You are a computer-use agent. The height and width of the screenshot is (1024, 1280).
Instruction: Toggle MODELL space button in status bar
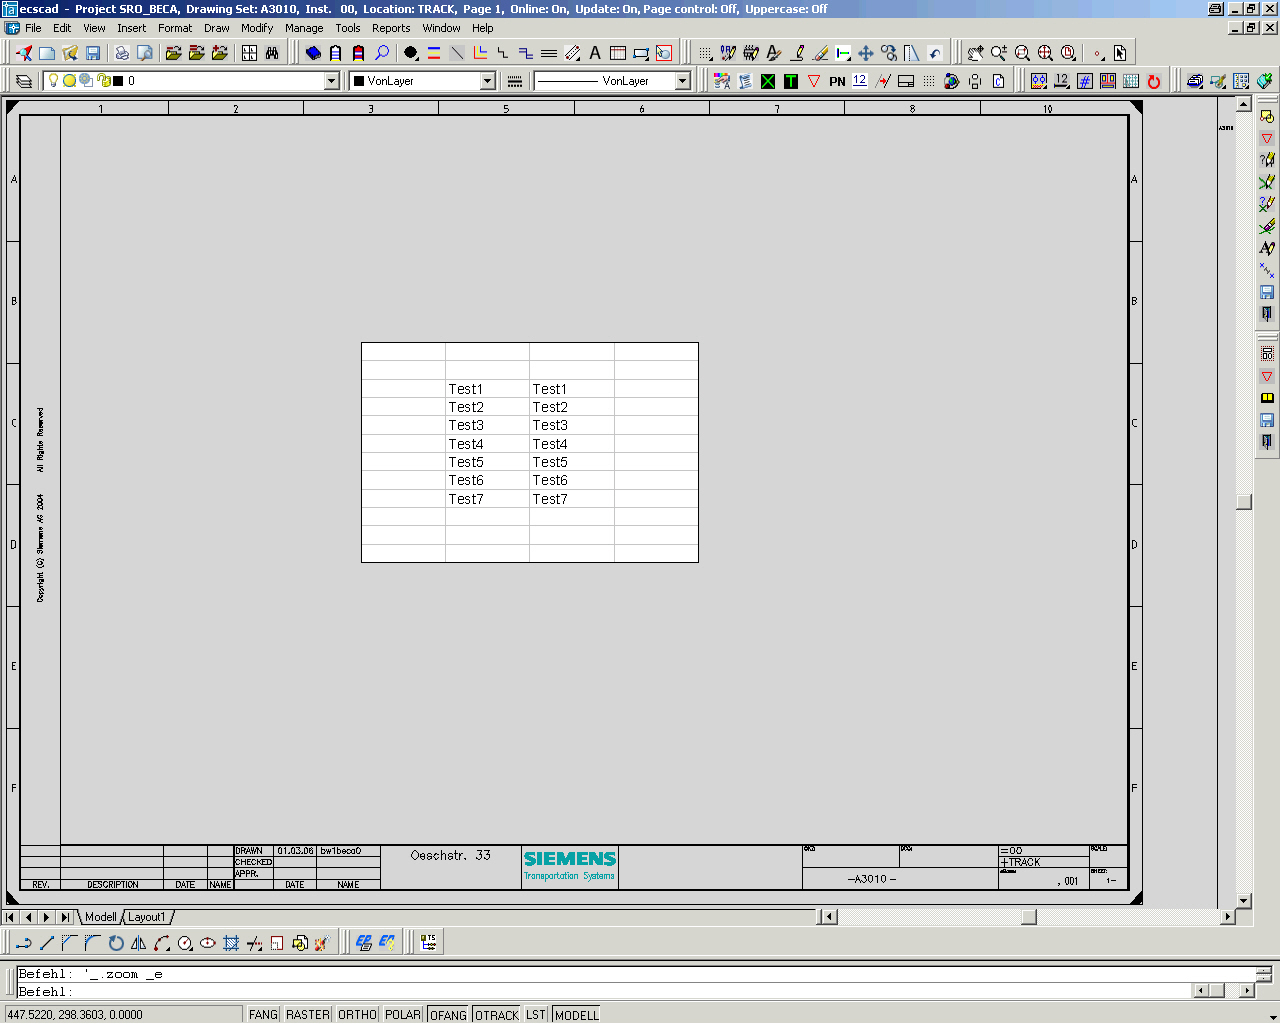[576, 1014]
